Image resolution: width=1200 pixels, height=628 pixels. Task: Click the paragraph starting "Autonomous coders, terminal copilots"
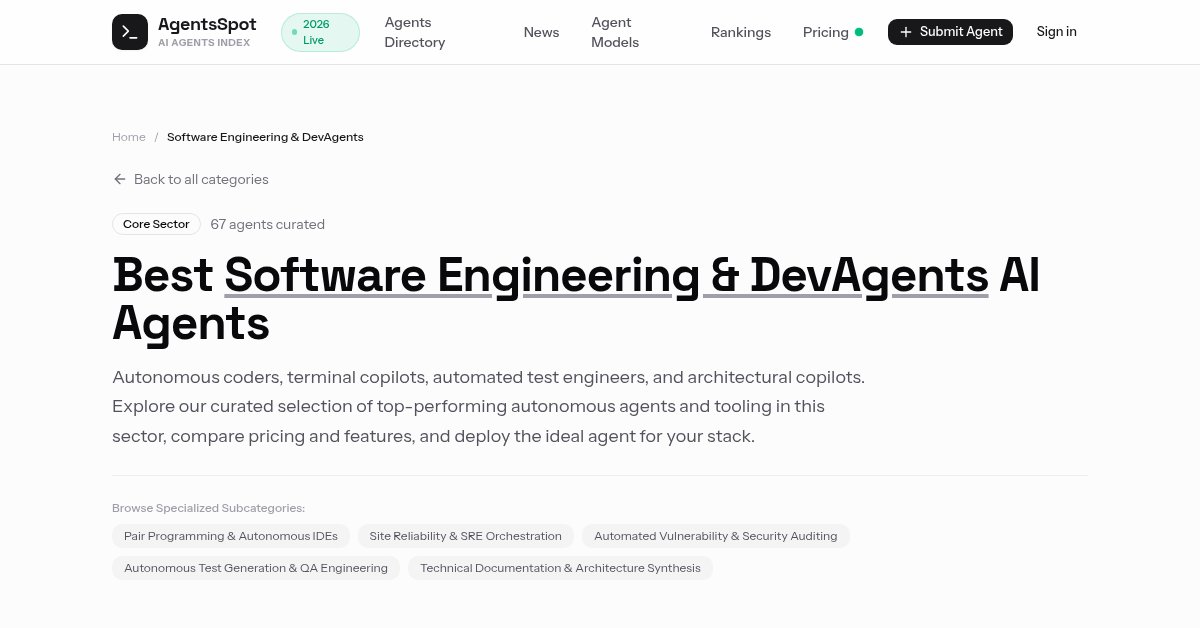(x=488, y=407)
